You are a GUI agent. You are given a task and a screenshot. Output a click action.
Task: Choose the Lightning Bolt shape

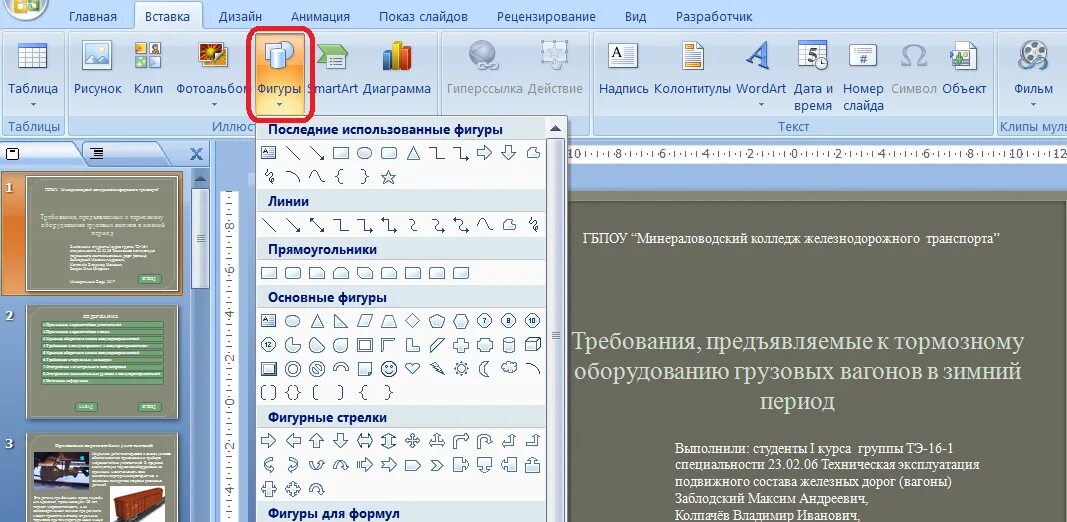click(x=437, y=368)
